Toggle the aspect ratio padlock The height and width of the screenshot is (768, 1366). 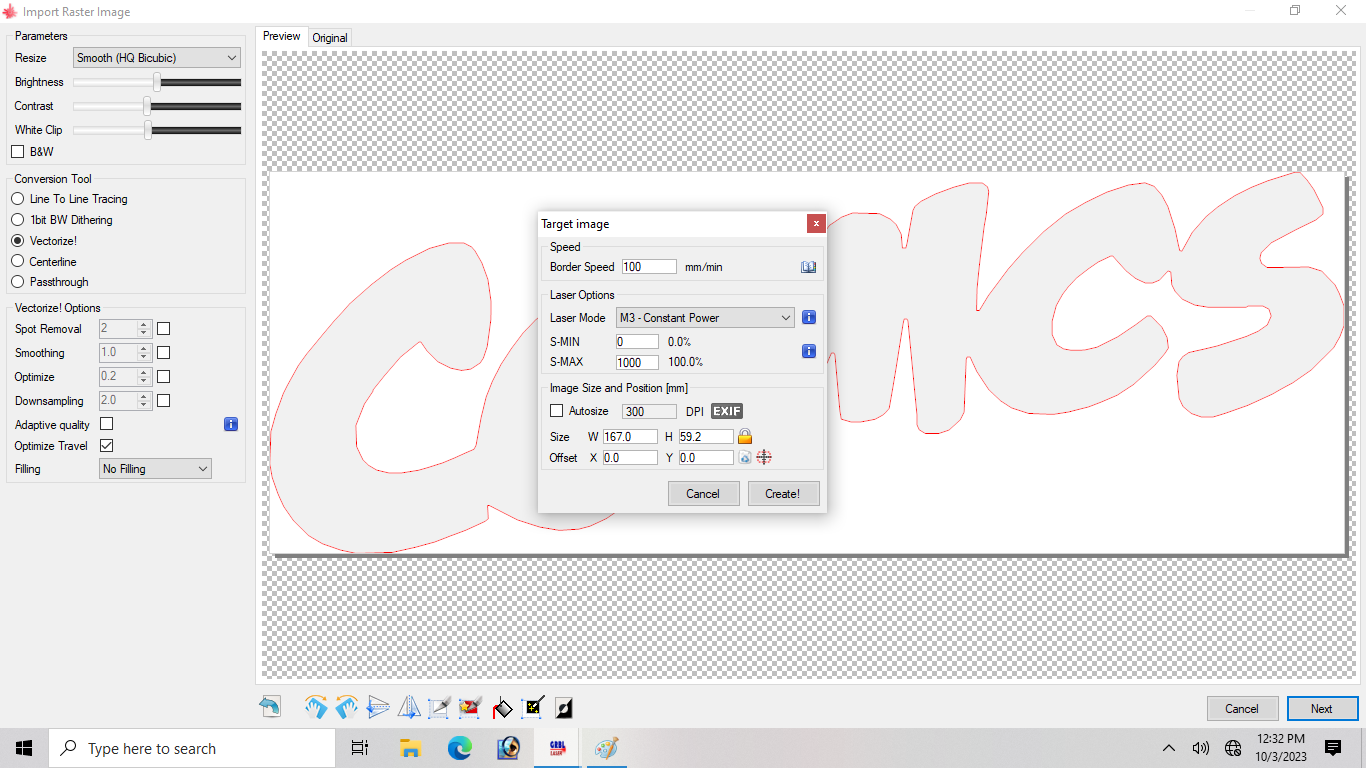(744, 436)
